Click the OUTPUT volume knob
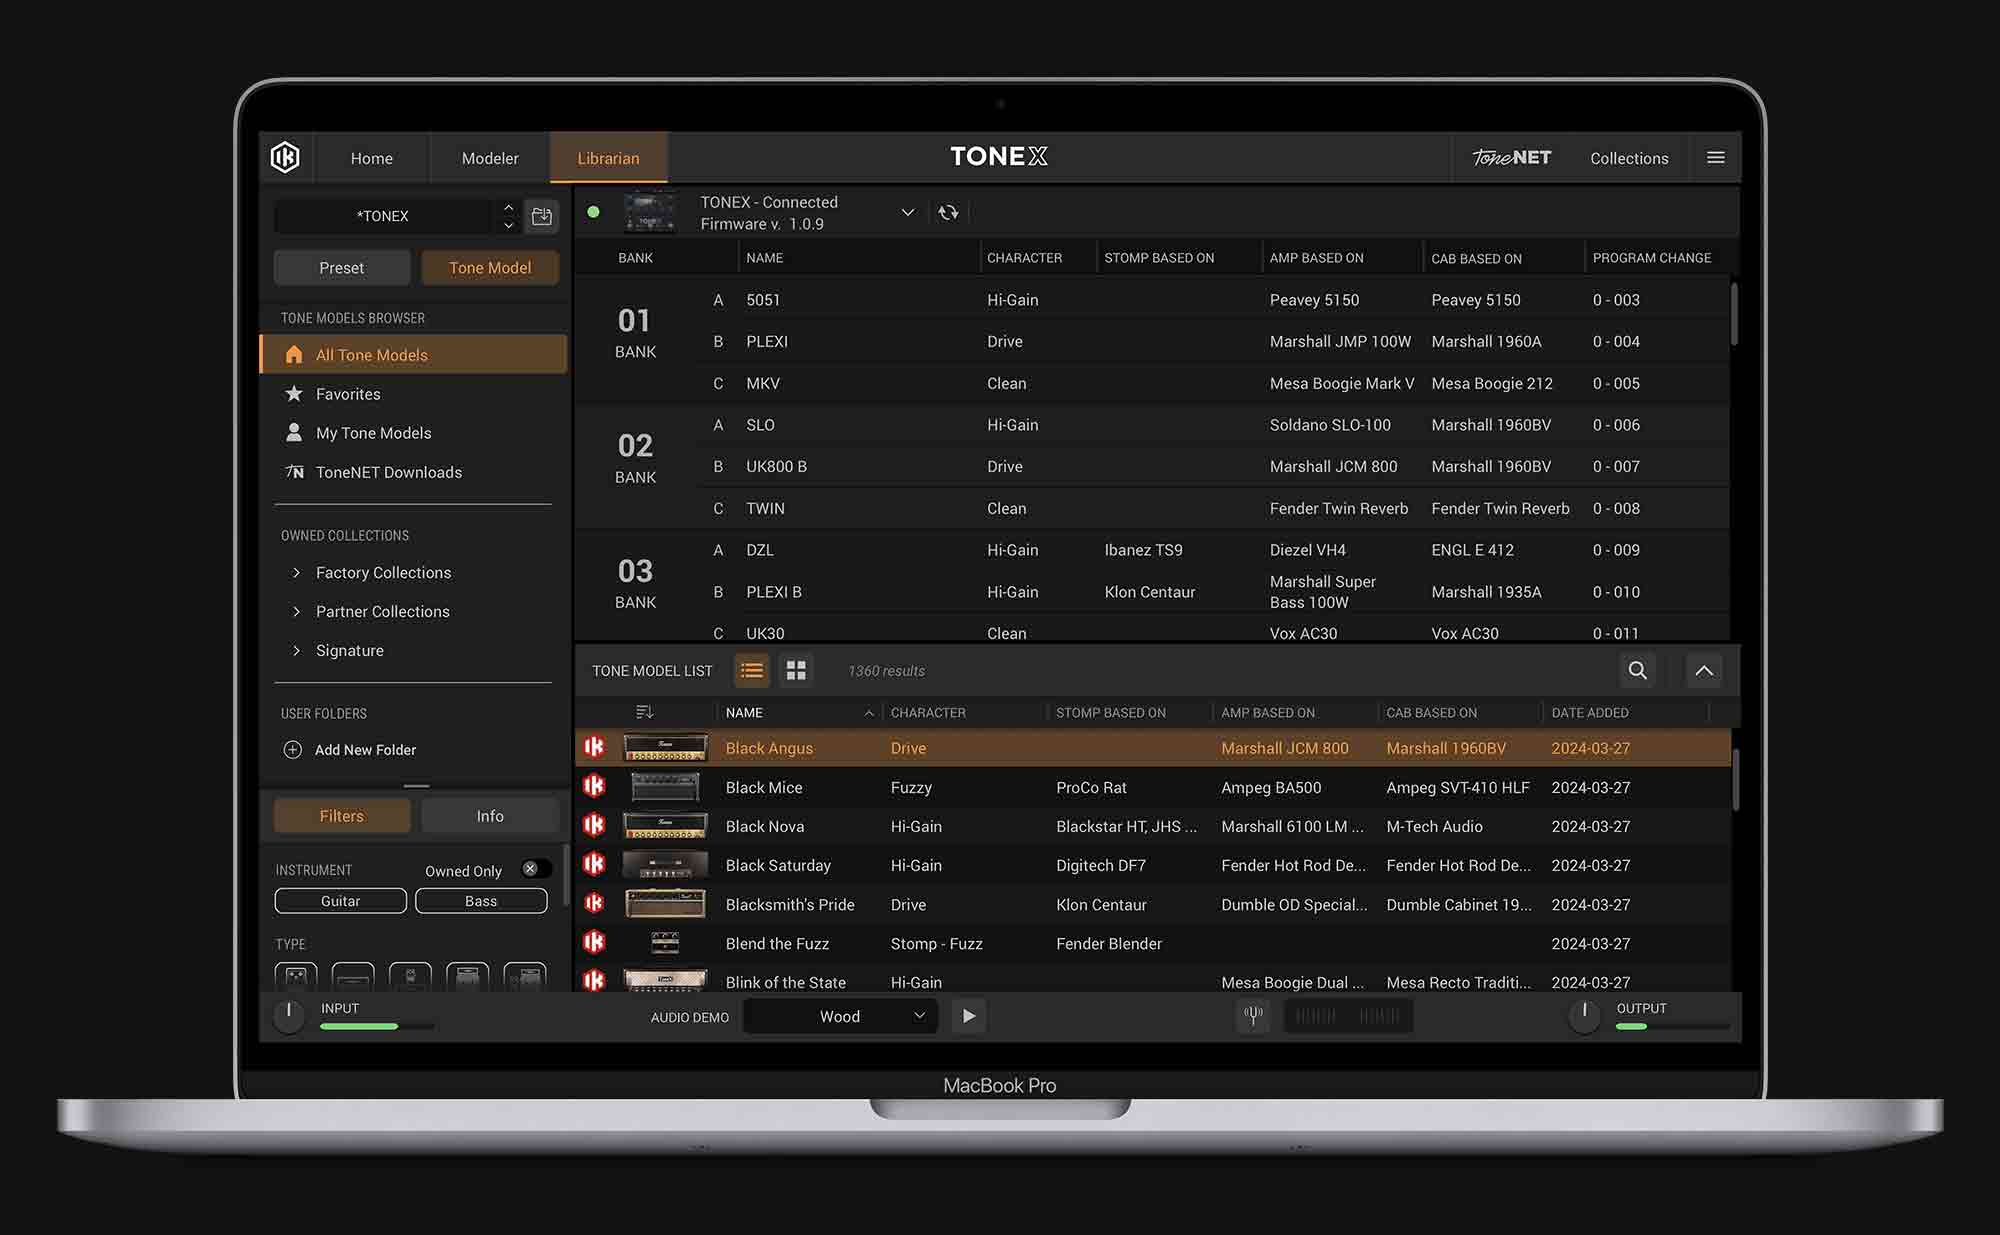Image resolution: width=2000 pixels, height=1235 pixels. tap(1584, 1016)
